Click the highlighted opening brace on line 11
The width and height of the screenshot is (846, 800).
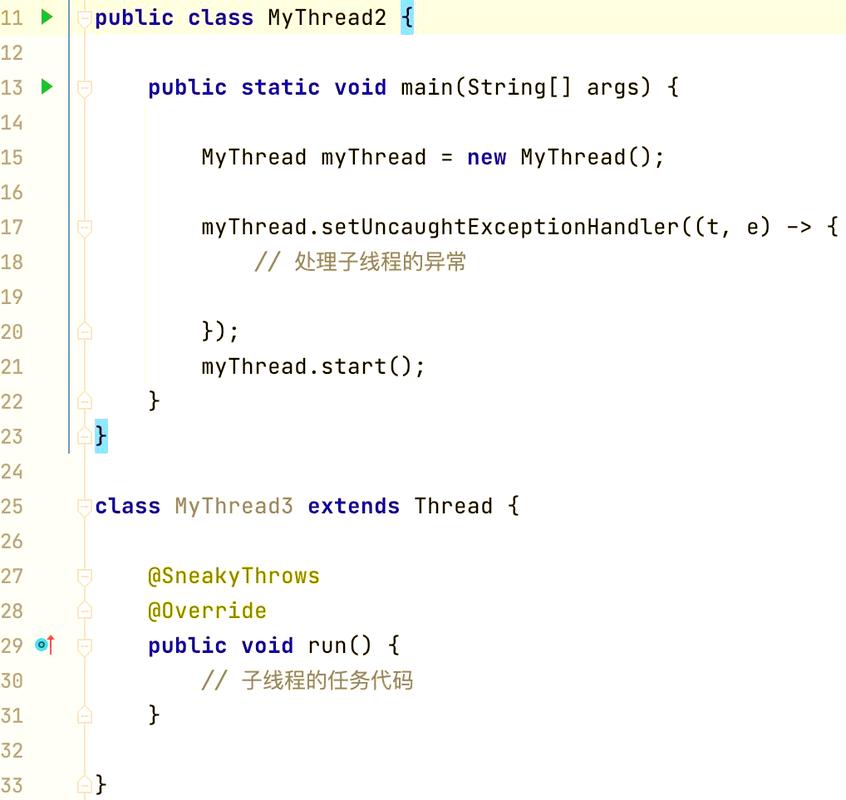pos(407,18)
